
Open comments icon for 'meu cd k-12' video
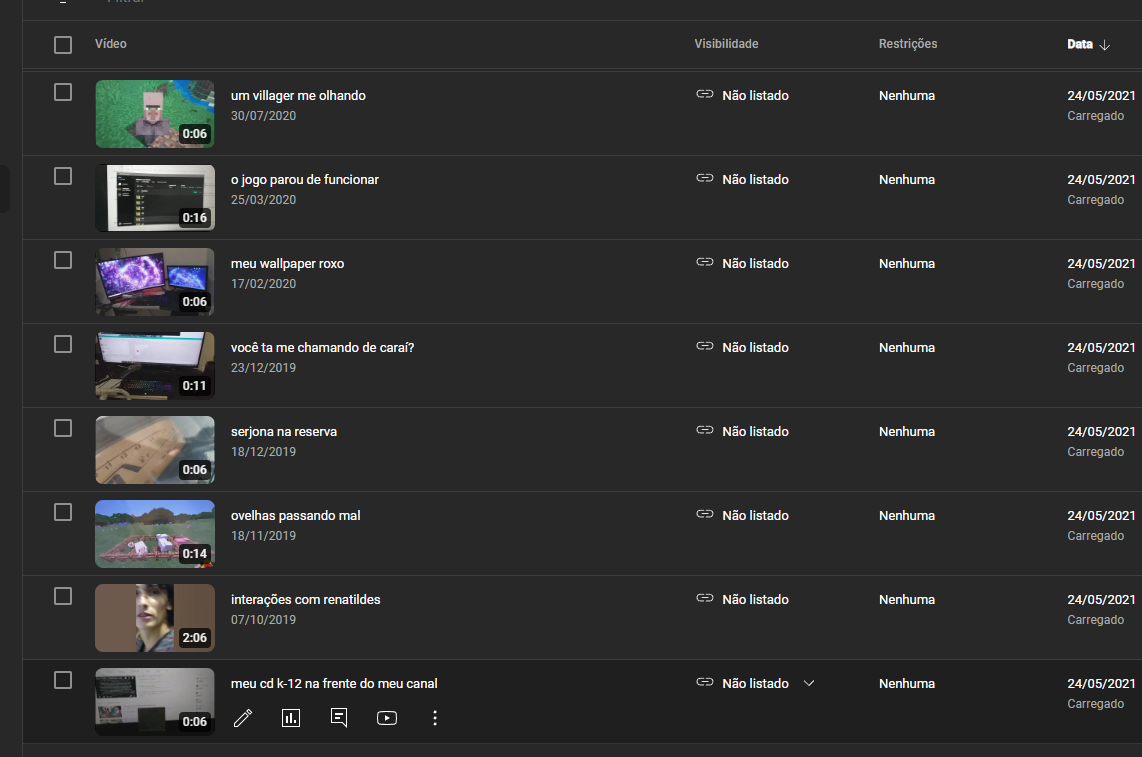[x=339, y=718]
